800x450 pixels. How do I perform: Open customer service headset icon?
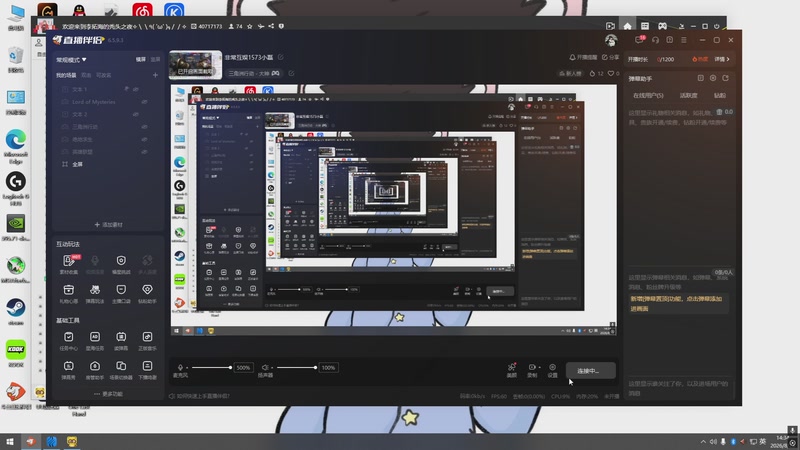656,40
